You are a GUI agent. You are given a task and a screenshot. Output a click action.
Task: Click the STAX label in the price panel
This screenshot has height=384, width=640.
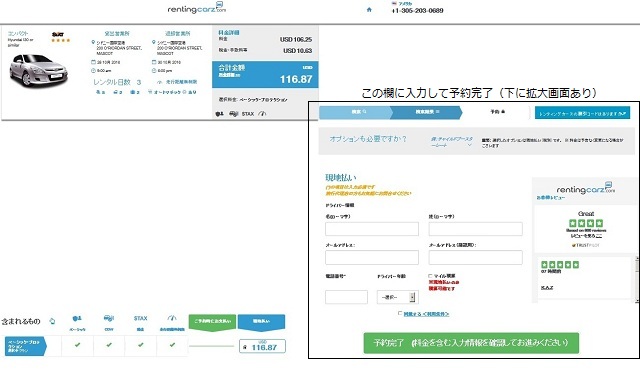pyautogui.click(x=248, y=114)
